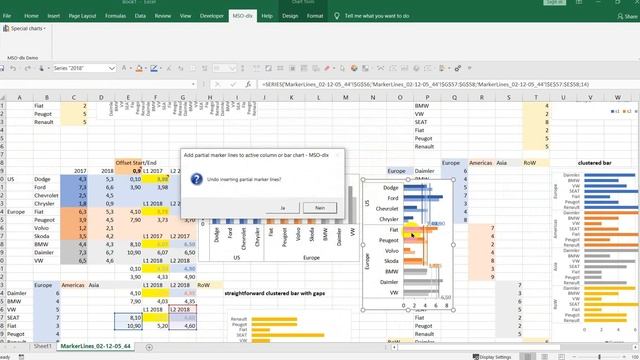Screen dimensions: 640x360
Task: Click the horizontal scrollbar left arrow
Action: point(394,347)
